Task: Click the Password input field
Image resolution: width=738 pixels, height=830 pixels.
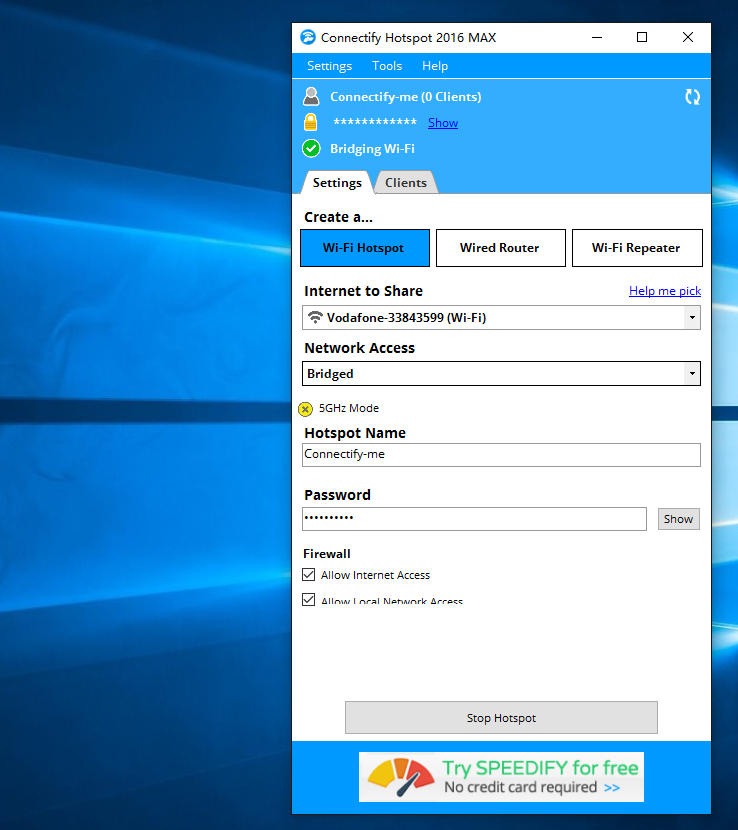Action: click(474, 519)
